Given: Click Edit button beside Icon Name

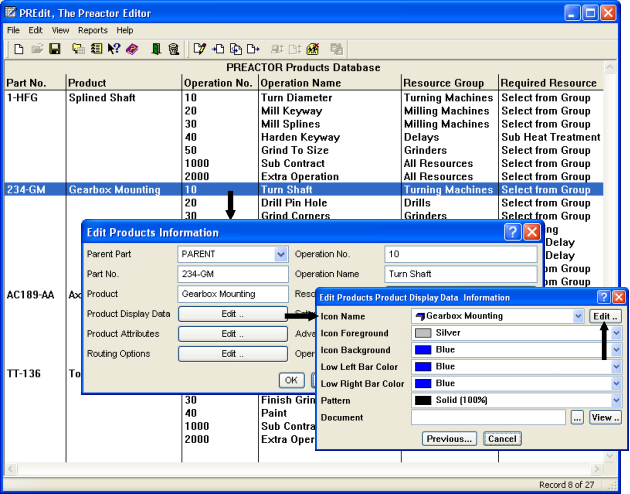Looking at the screenshot, I should (x=605, y=316).
